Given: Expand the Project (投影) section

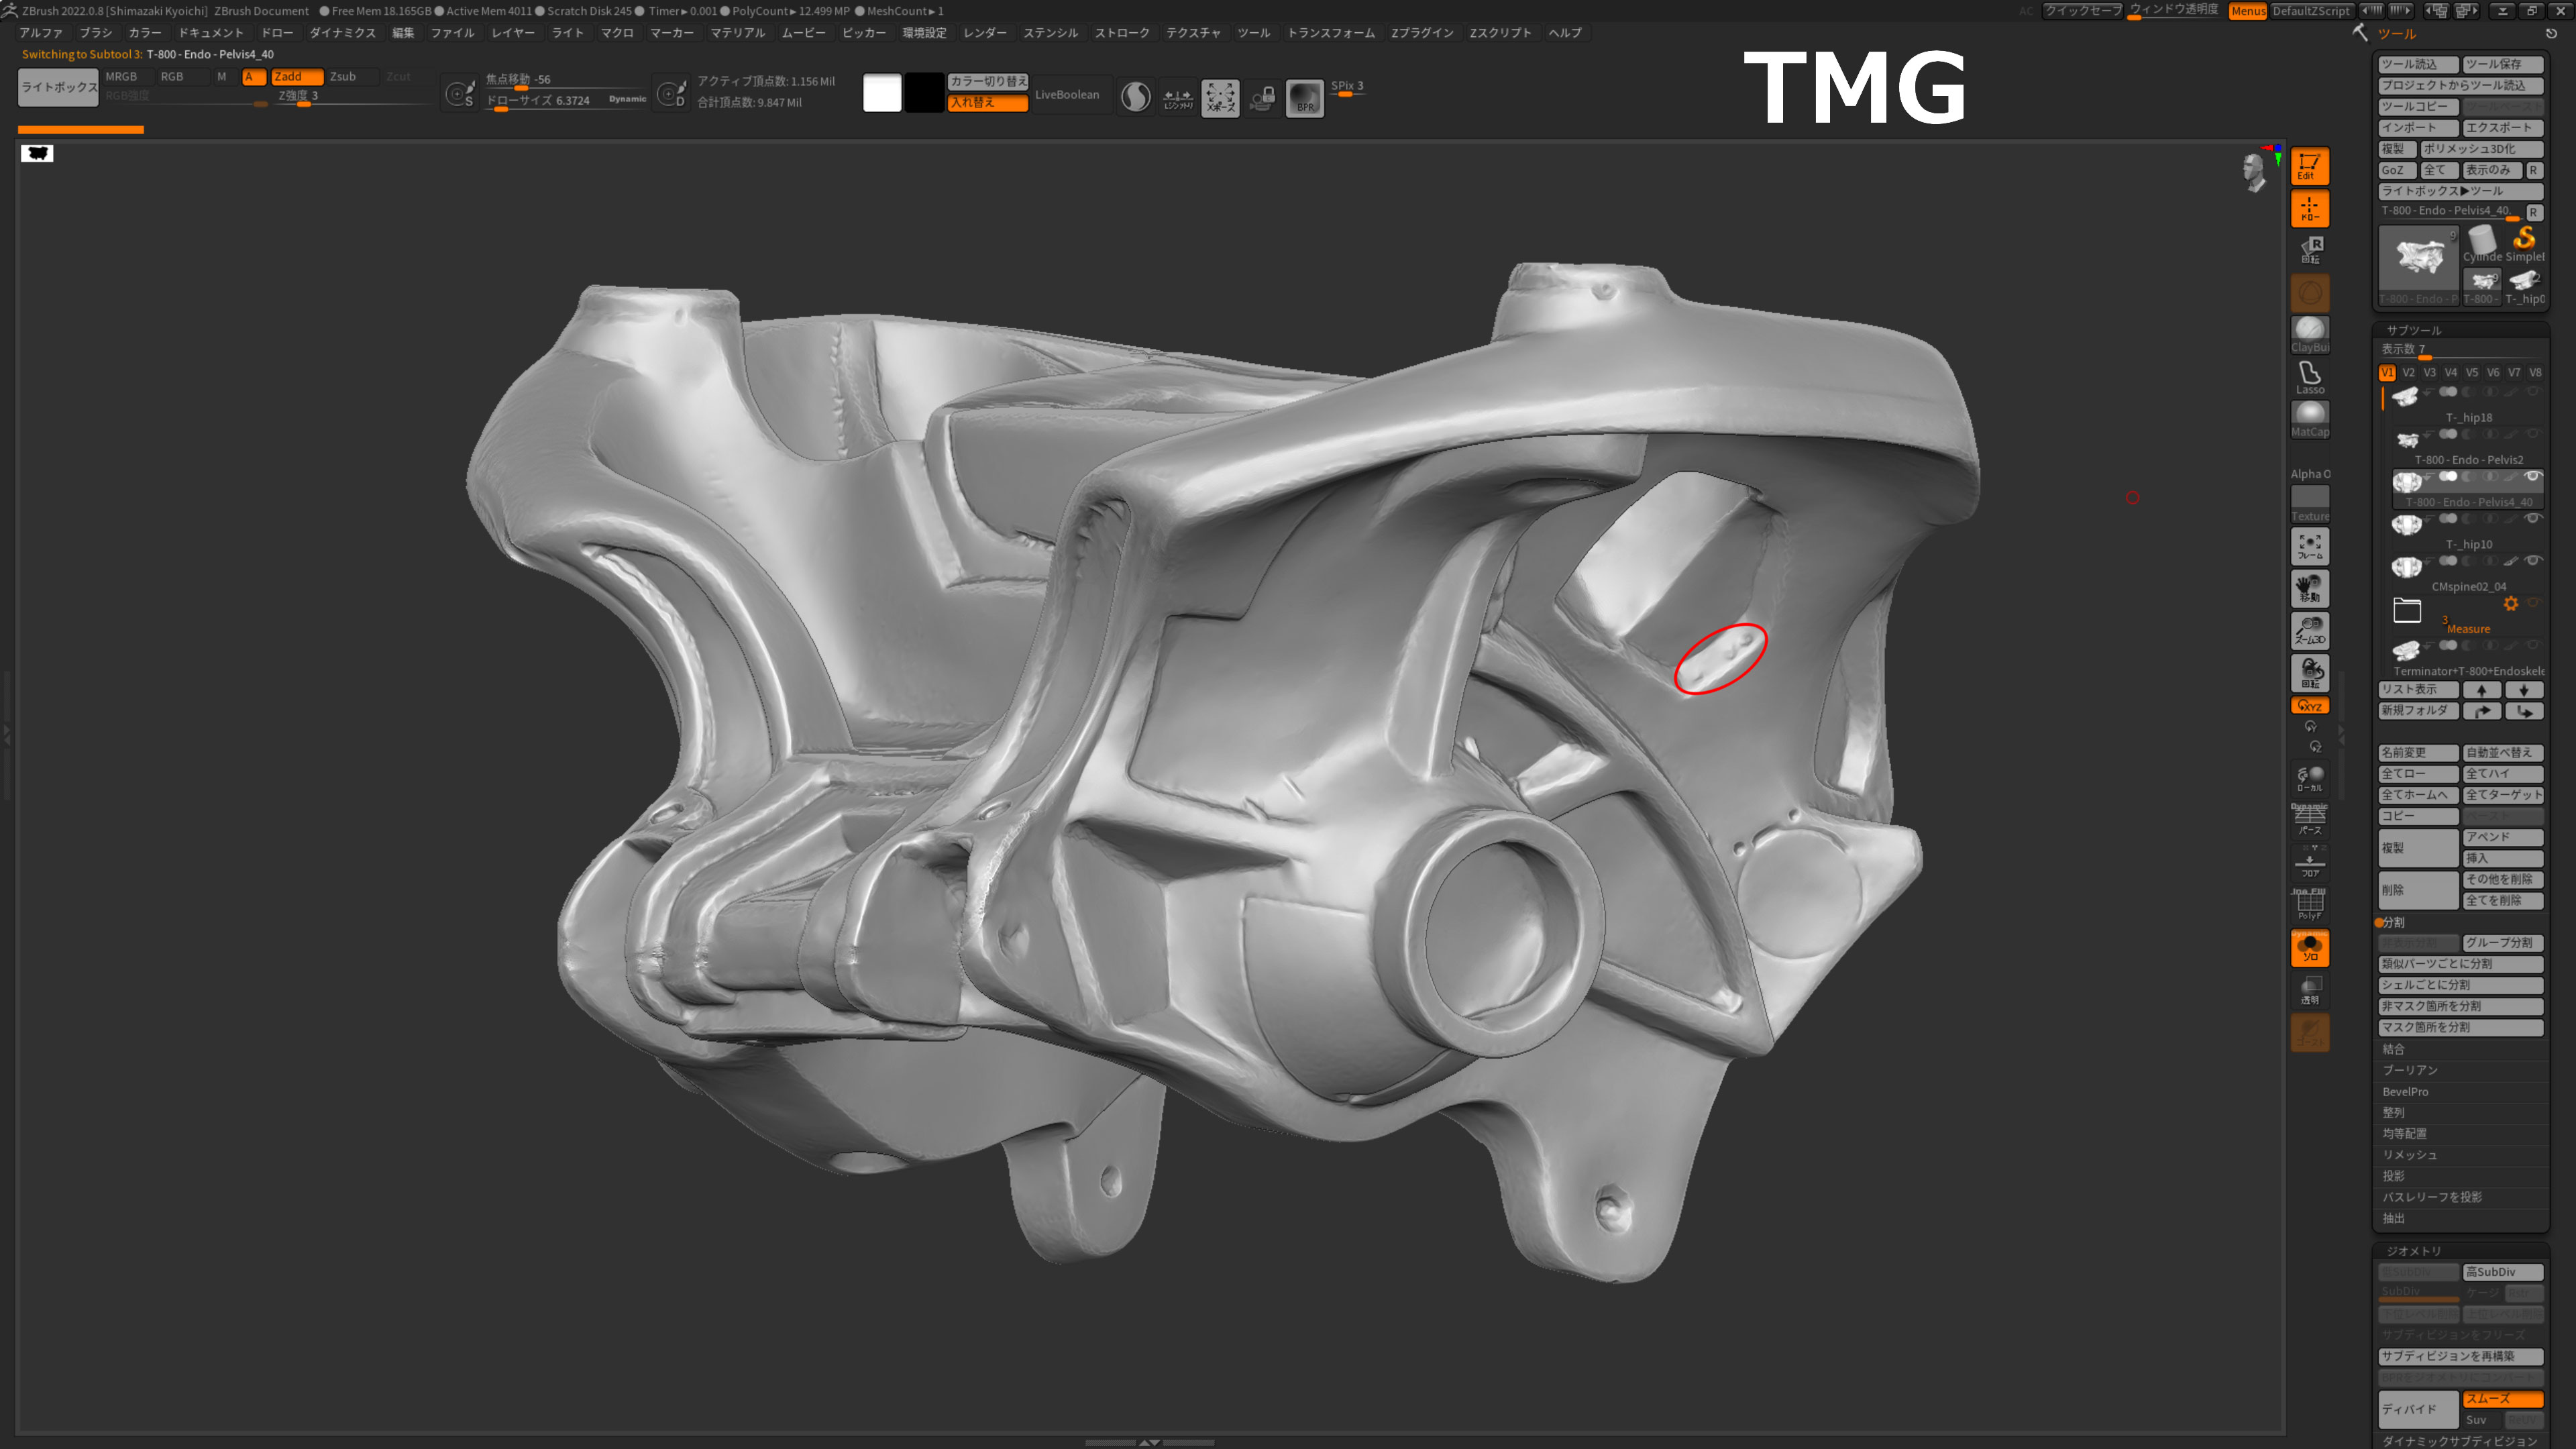Looking at the screenshot, I should point(2393,1176).
